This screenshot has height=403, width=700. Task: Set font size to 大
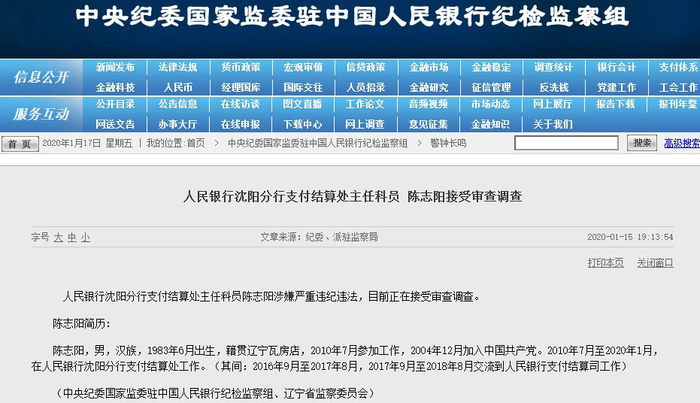58,237
